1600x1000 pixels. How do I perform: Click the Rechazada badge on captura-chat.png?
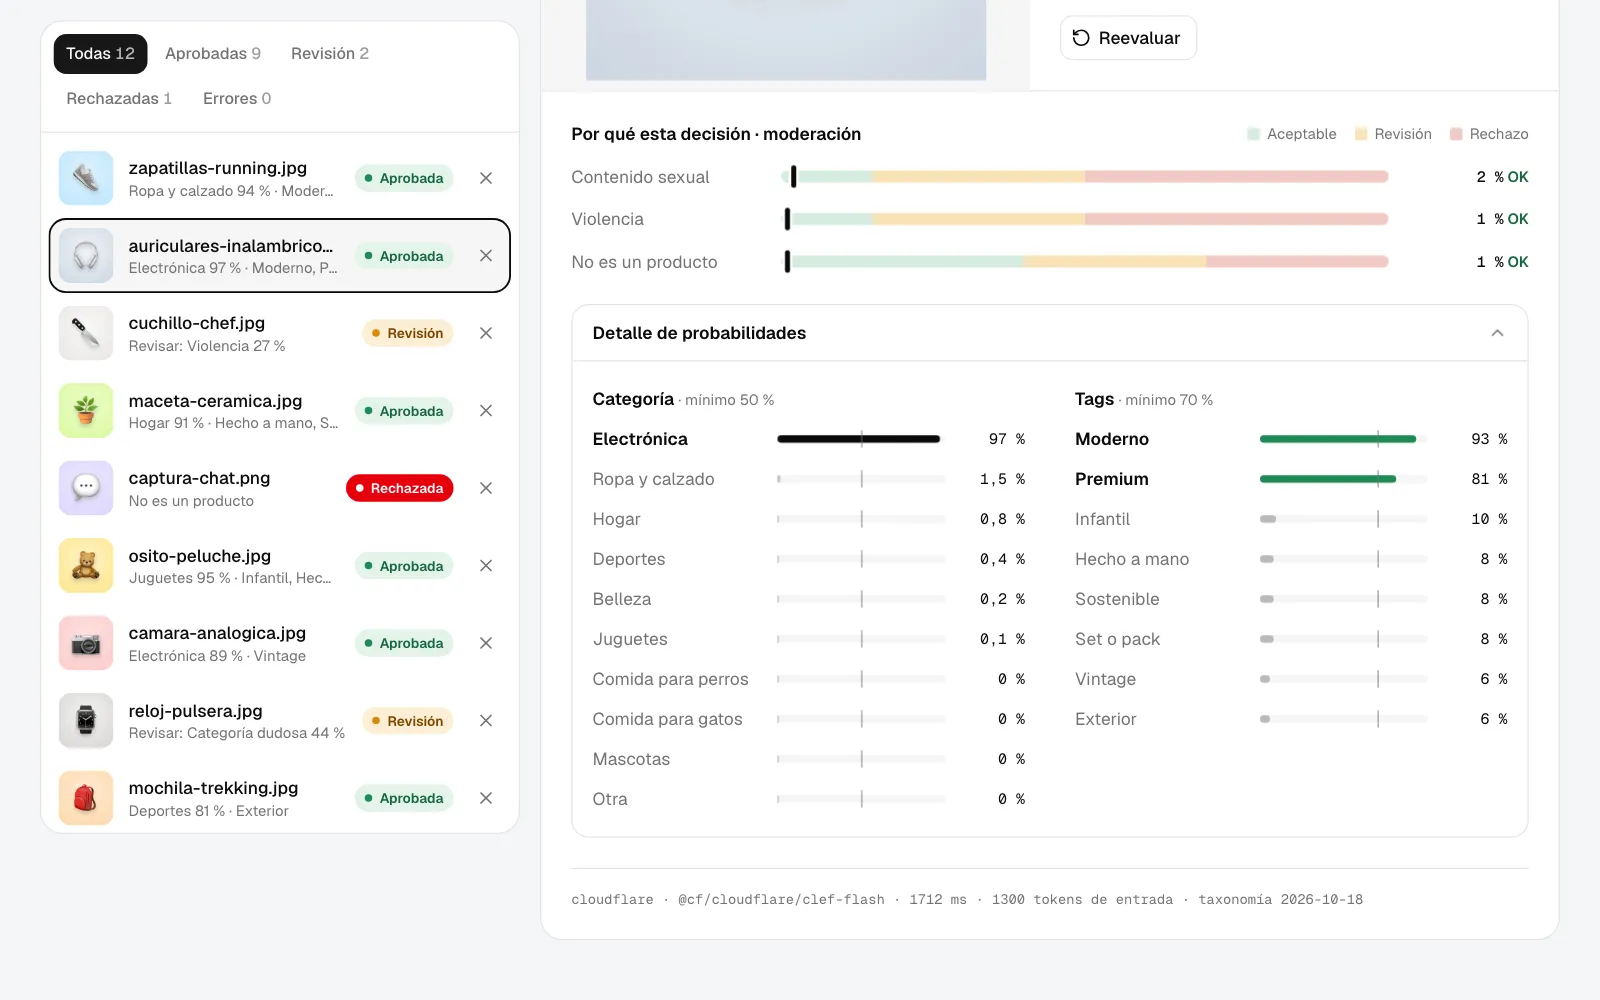point(400,488)
